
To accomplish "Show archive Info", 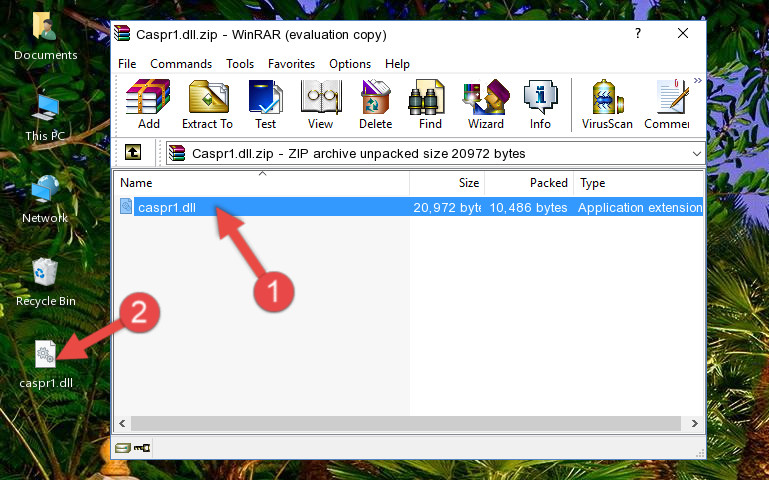I will (540, 104).
